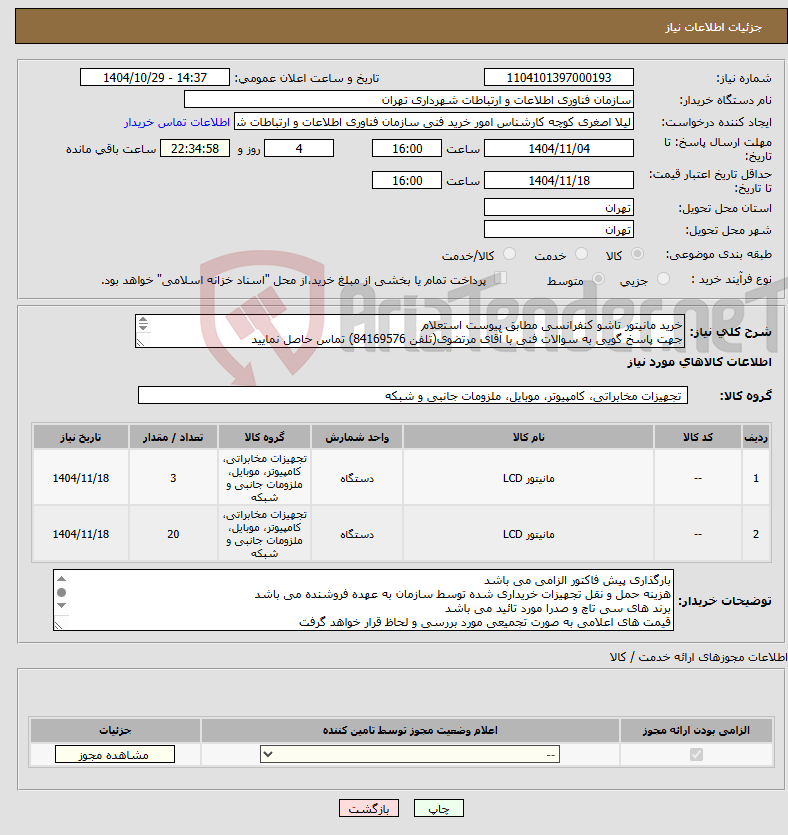
Task: Click the description resize handle corner
Action: click(140, 343)
